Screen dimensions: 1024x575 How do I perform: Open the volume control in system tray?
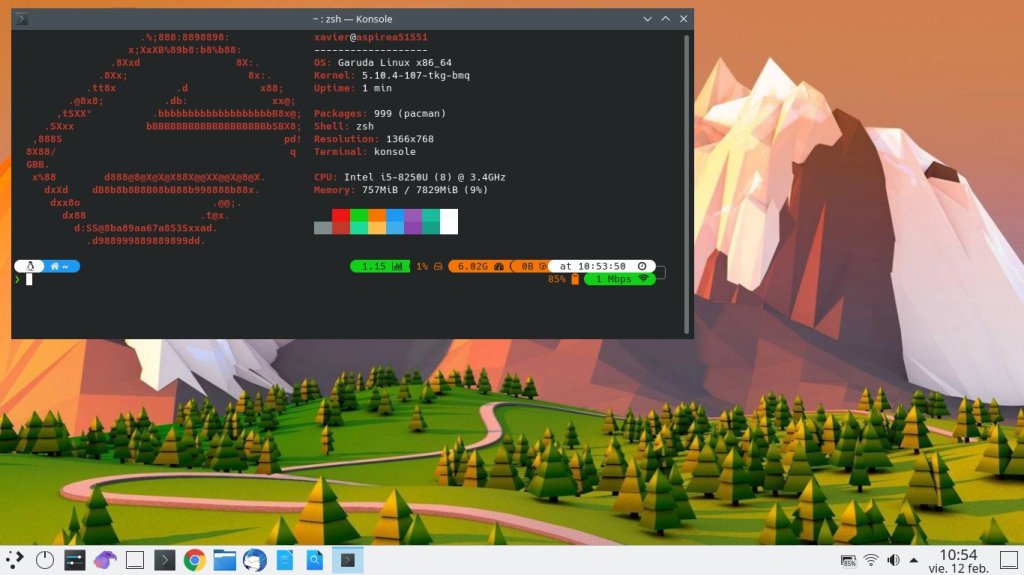(x=893, y=560)
